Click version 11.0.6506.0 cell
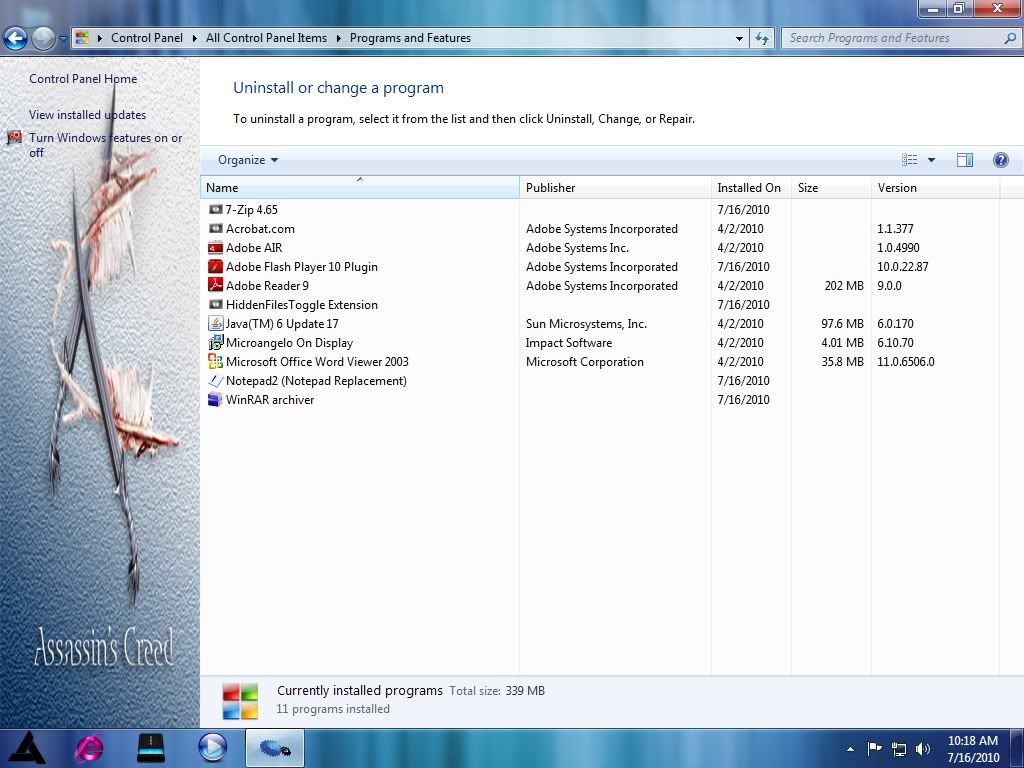This screenshot has width=1024, height=768. (906, 361)
